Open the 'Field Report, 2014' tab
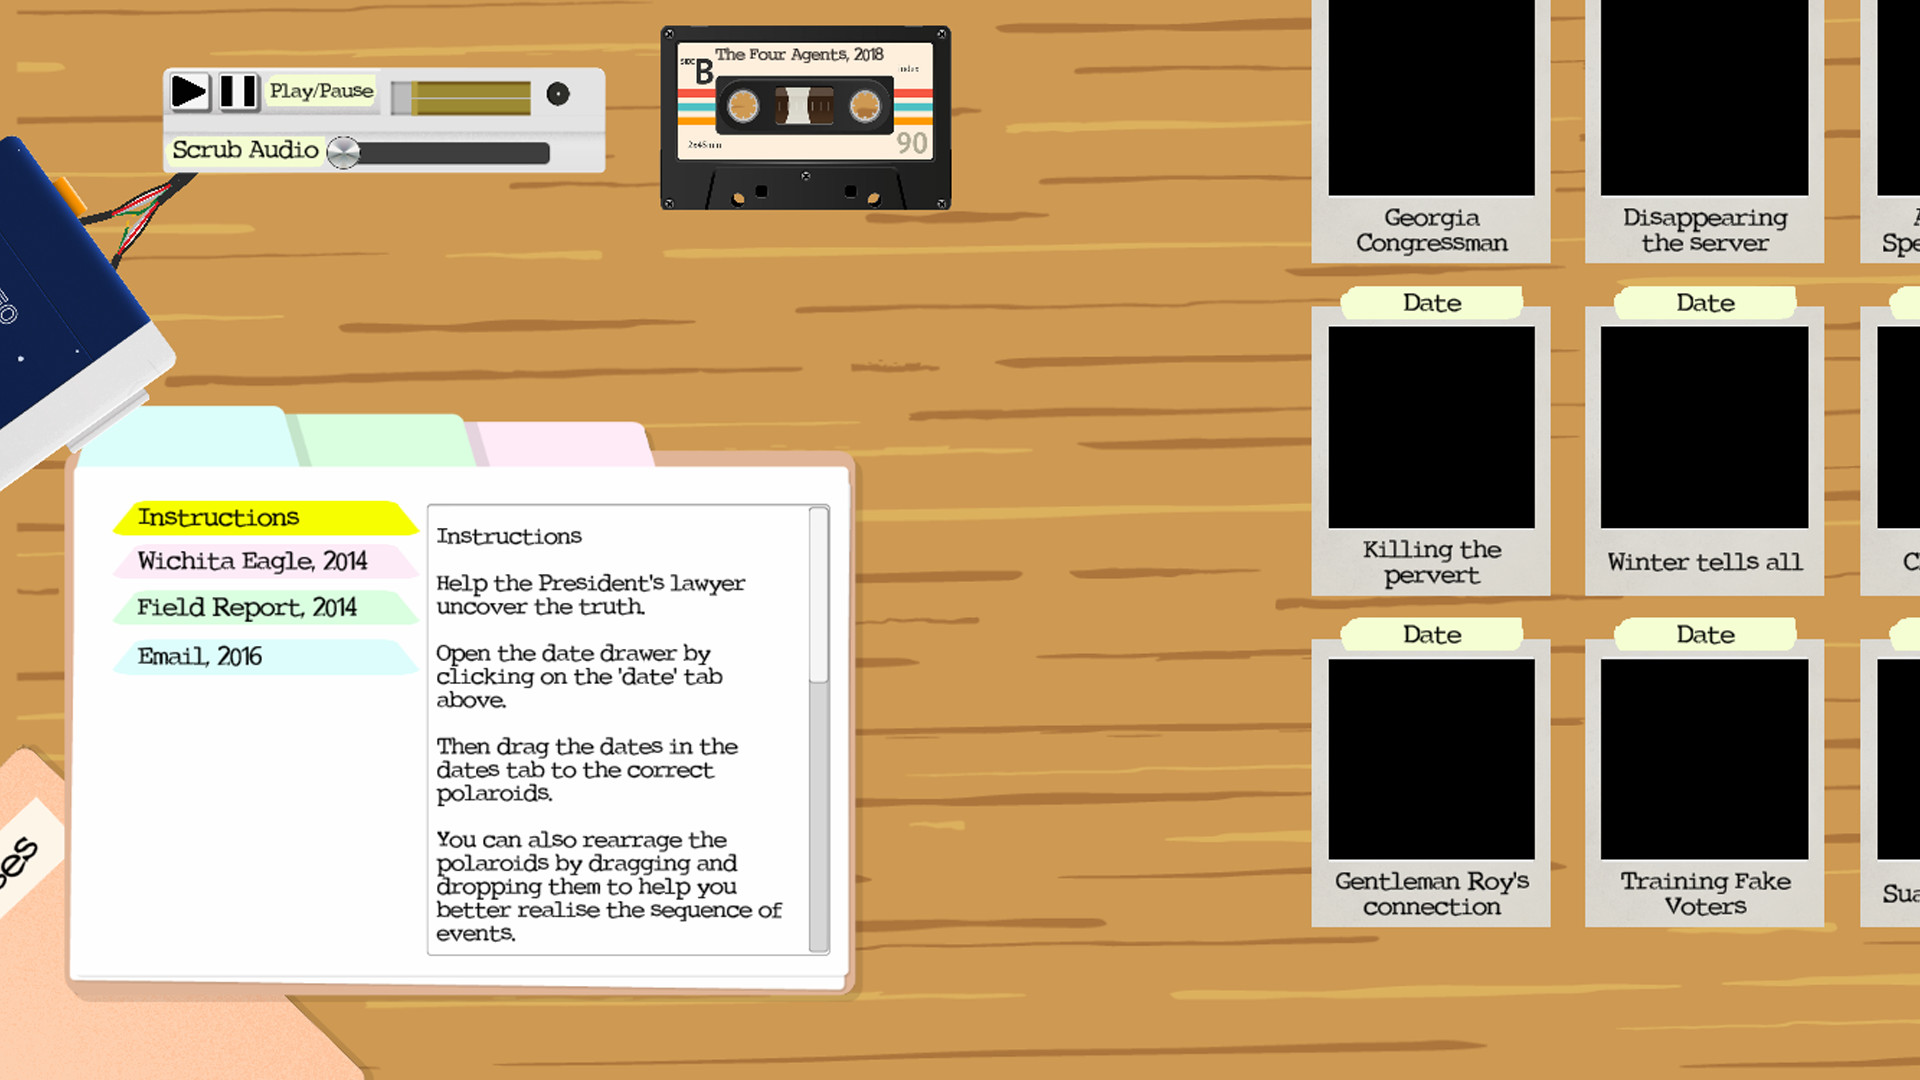This screenshot has height=1080, width=1920. click(247, 607)
